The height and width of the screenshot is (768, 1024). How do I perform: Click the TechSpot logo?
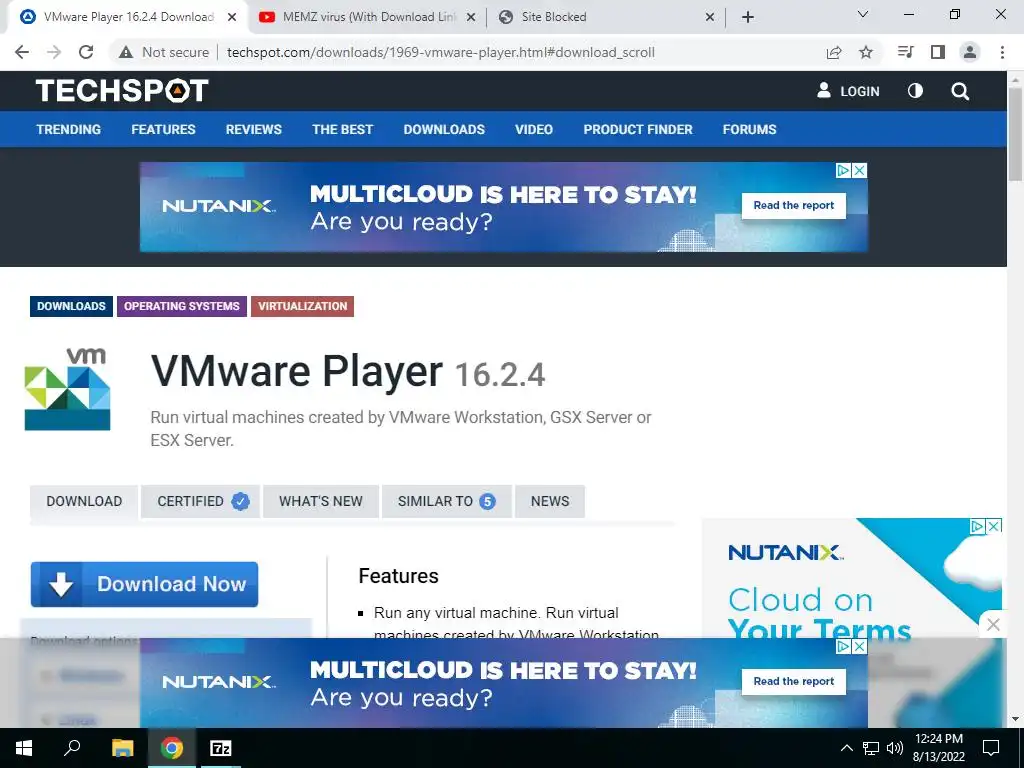pyautogui.click(x=122, y=91)
